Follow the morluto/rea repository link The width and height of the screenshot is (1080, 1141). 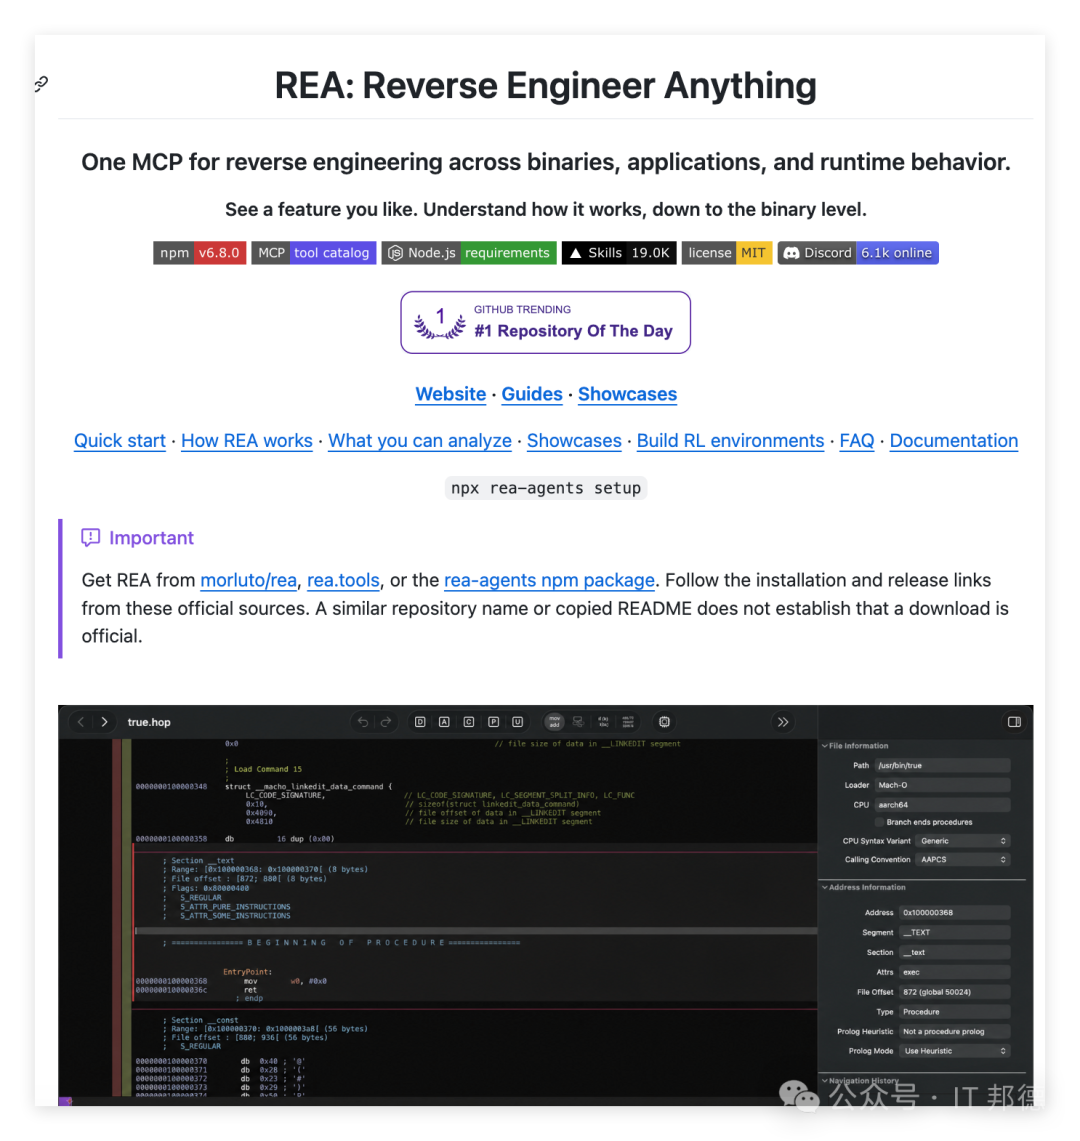[248, 581]
